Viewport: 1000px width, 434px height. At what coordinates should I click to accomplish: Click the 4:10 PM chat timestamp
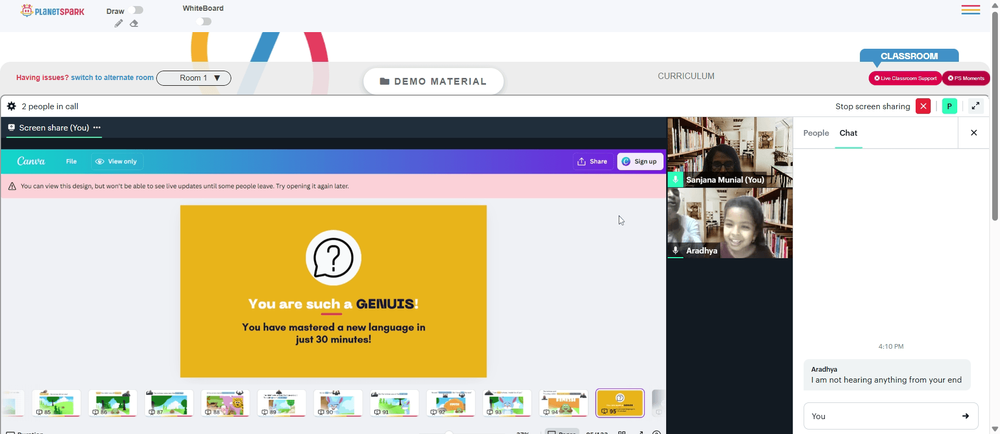click(x=890, y=347)
